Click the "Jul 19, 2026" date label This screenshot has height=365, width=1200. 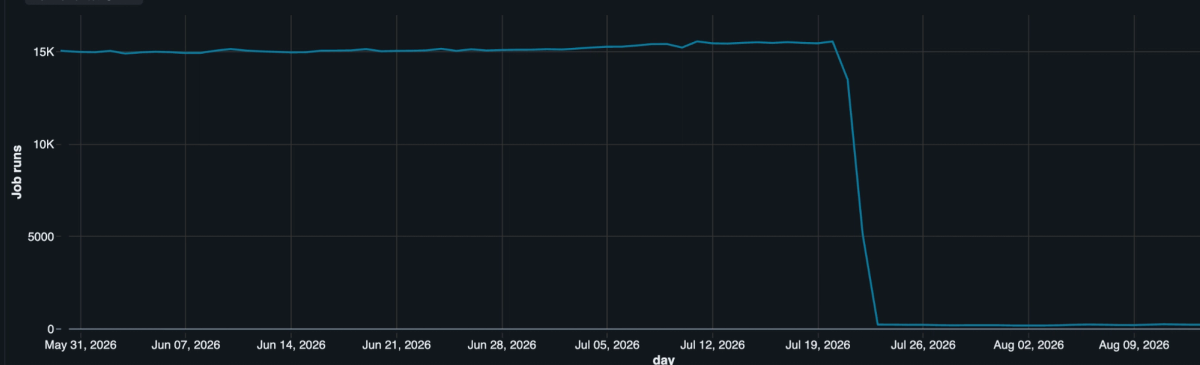coord(818,345)
